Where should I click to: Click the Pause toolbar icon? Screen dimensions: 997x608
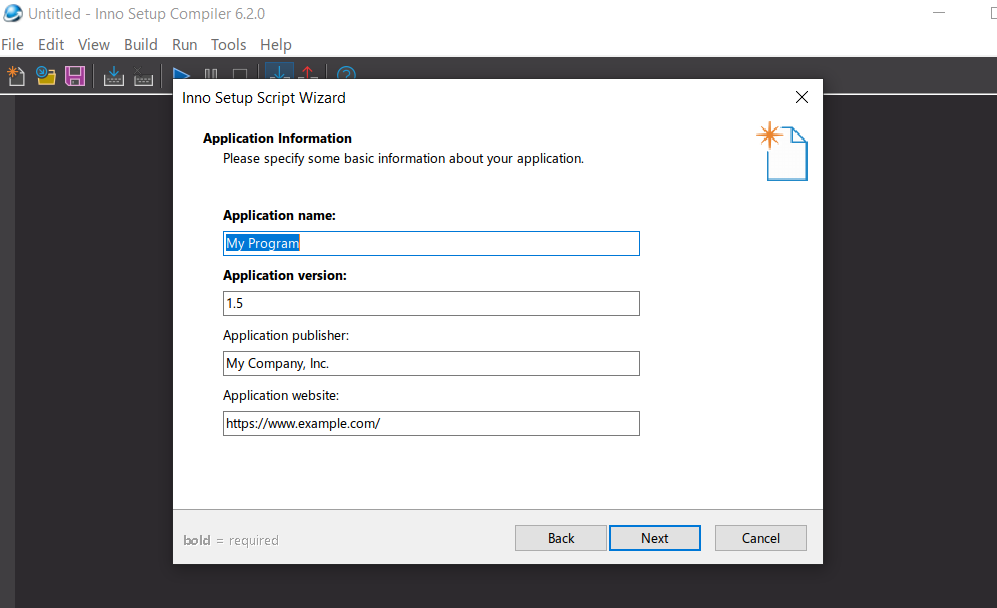pyautogui.click(x=211, y=74)
